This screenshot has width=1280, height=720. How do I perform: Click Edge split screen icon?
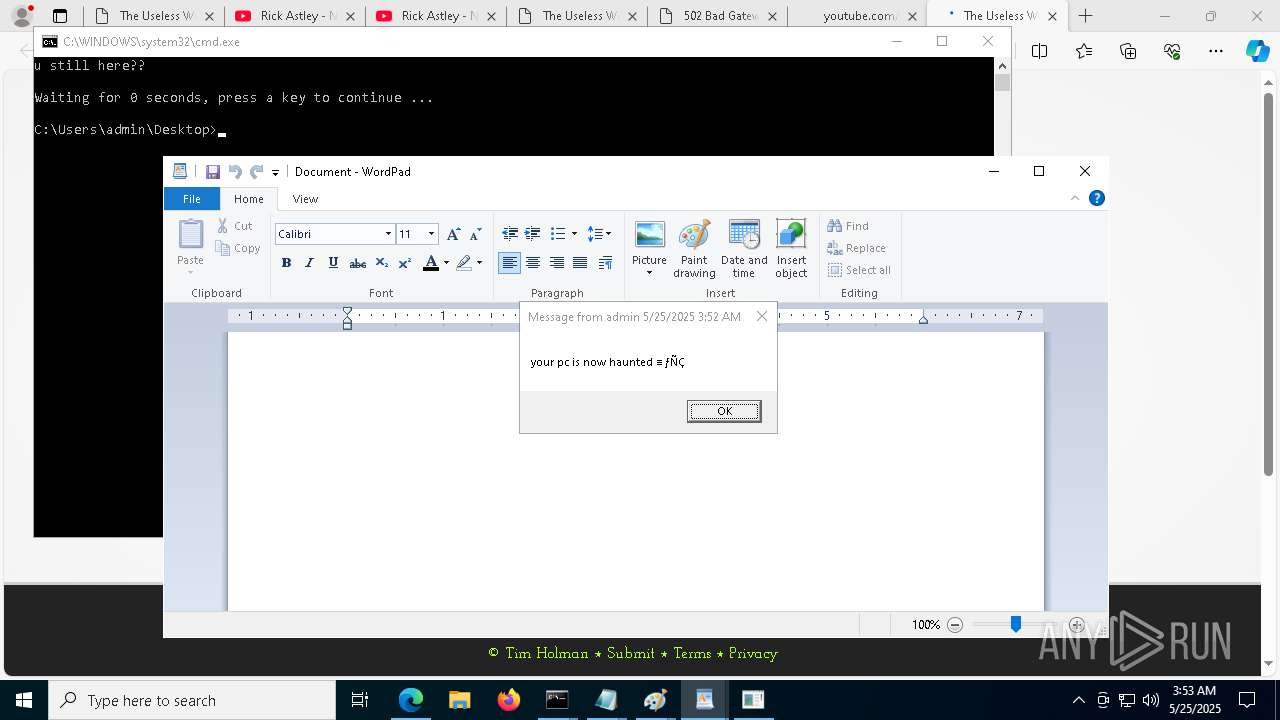click(x=1040, y=51)
